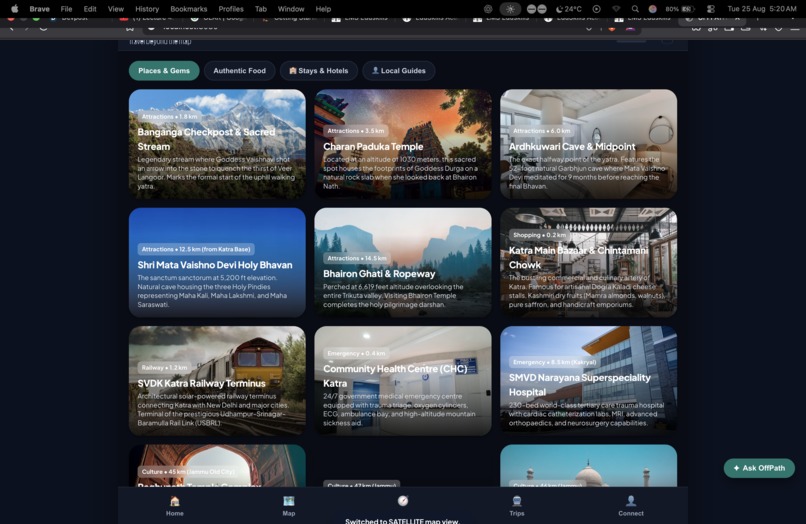Open the Profiles menu
This screenshot has width=806, height=524.
tap(231, 9)
